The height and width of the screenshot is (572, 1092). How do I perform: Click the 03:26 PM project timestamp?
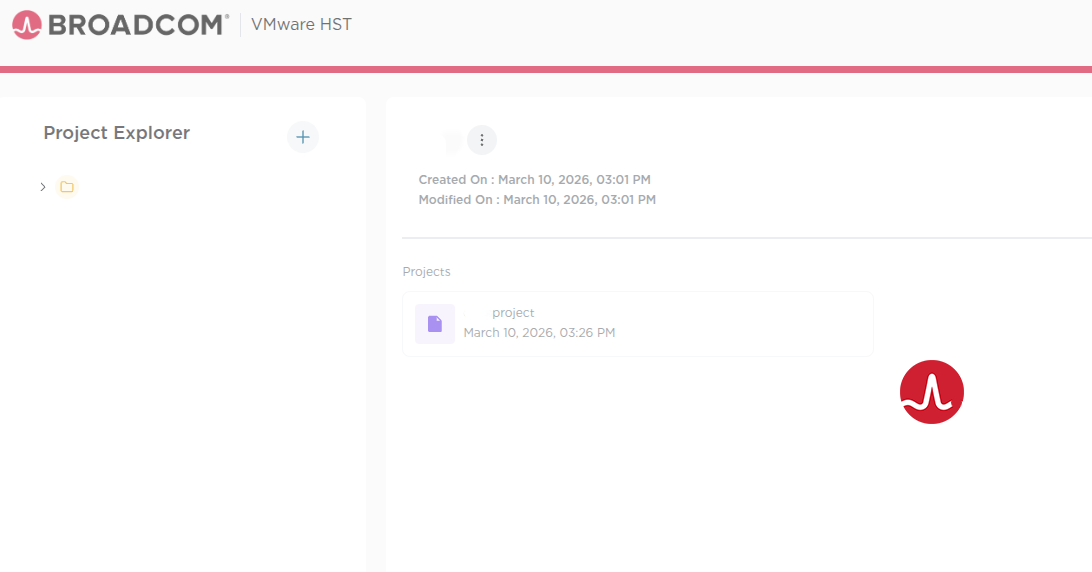point(539,333)
